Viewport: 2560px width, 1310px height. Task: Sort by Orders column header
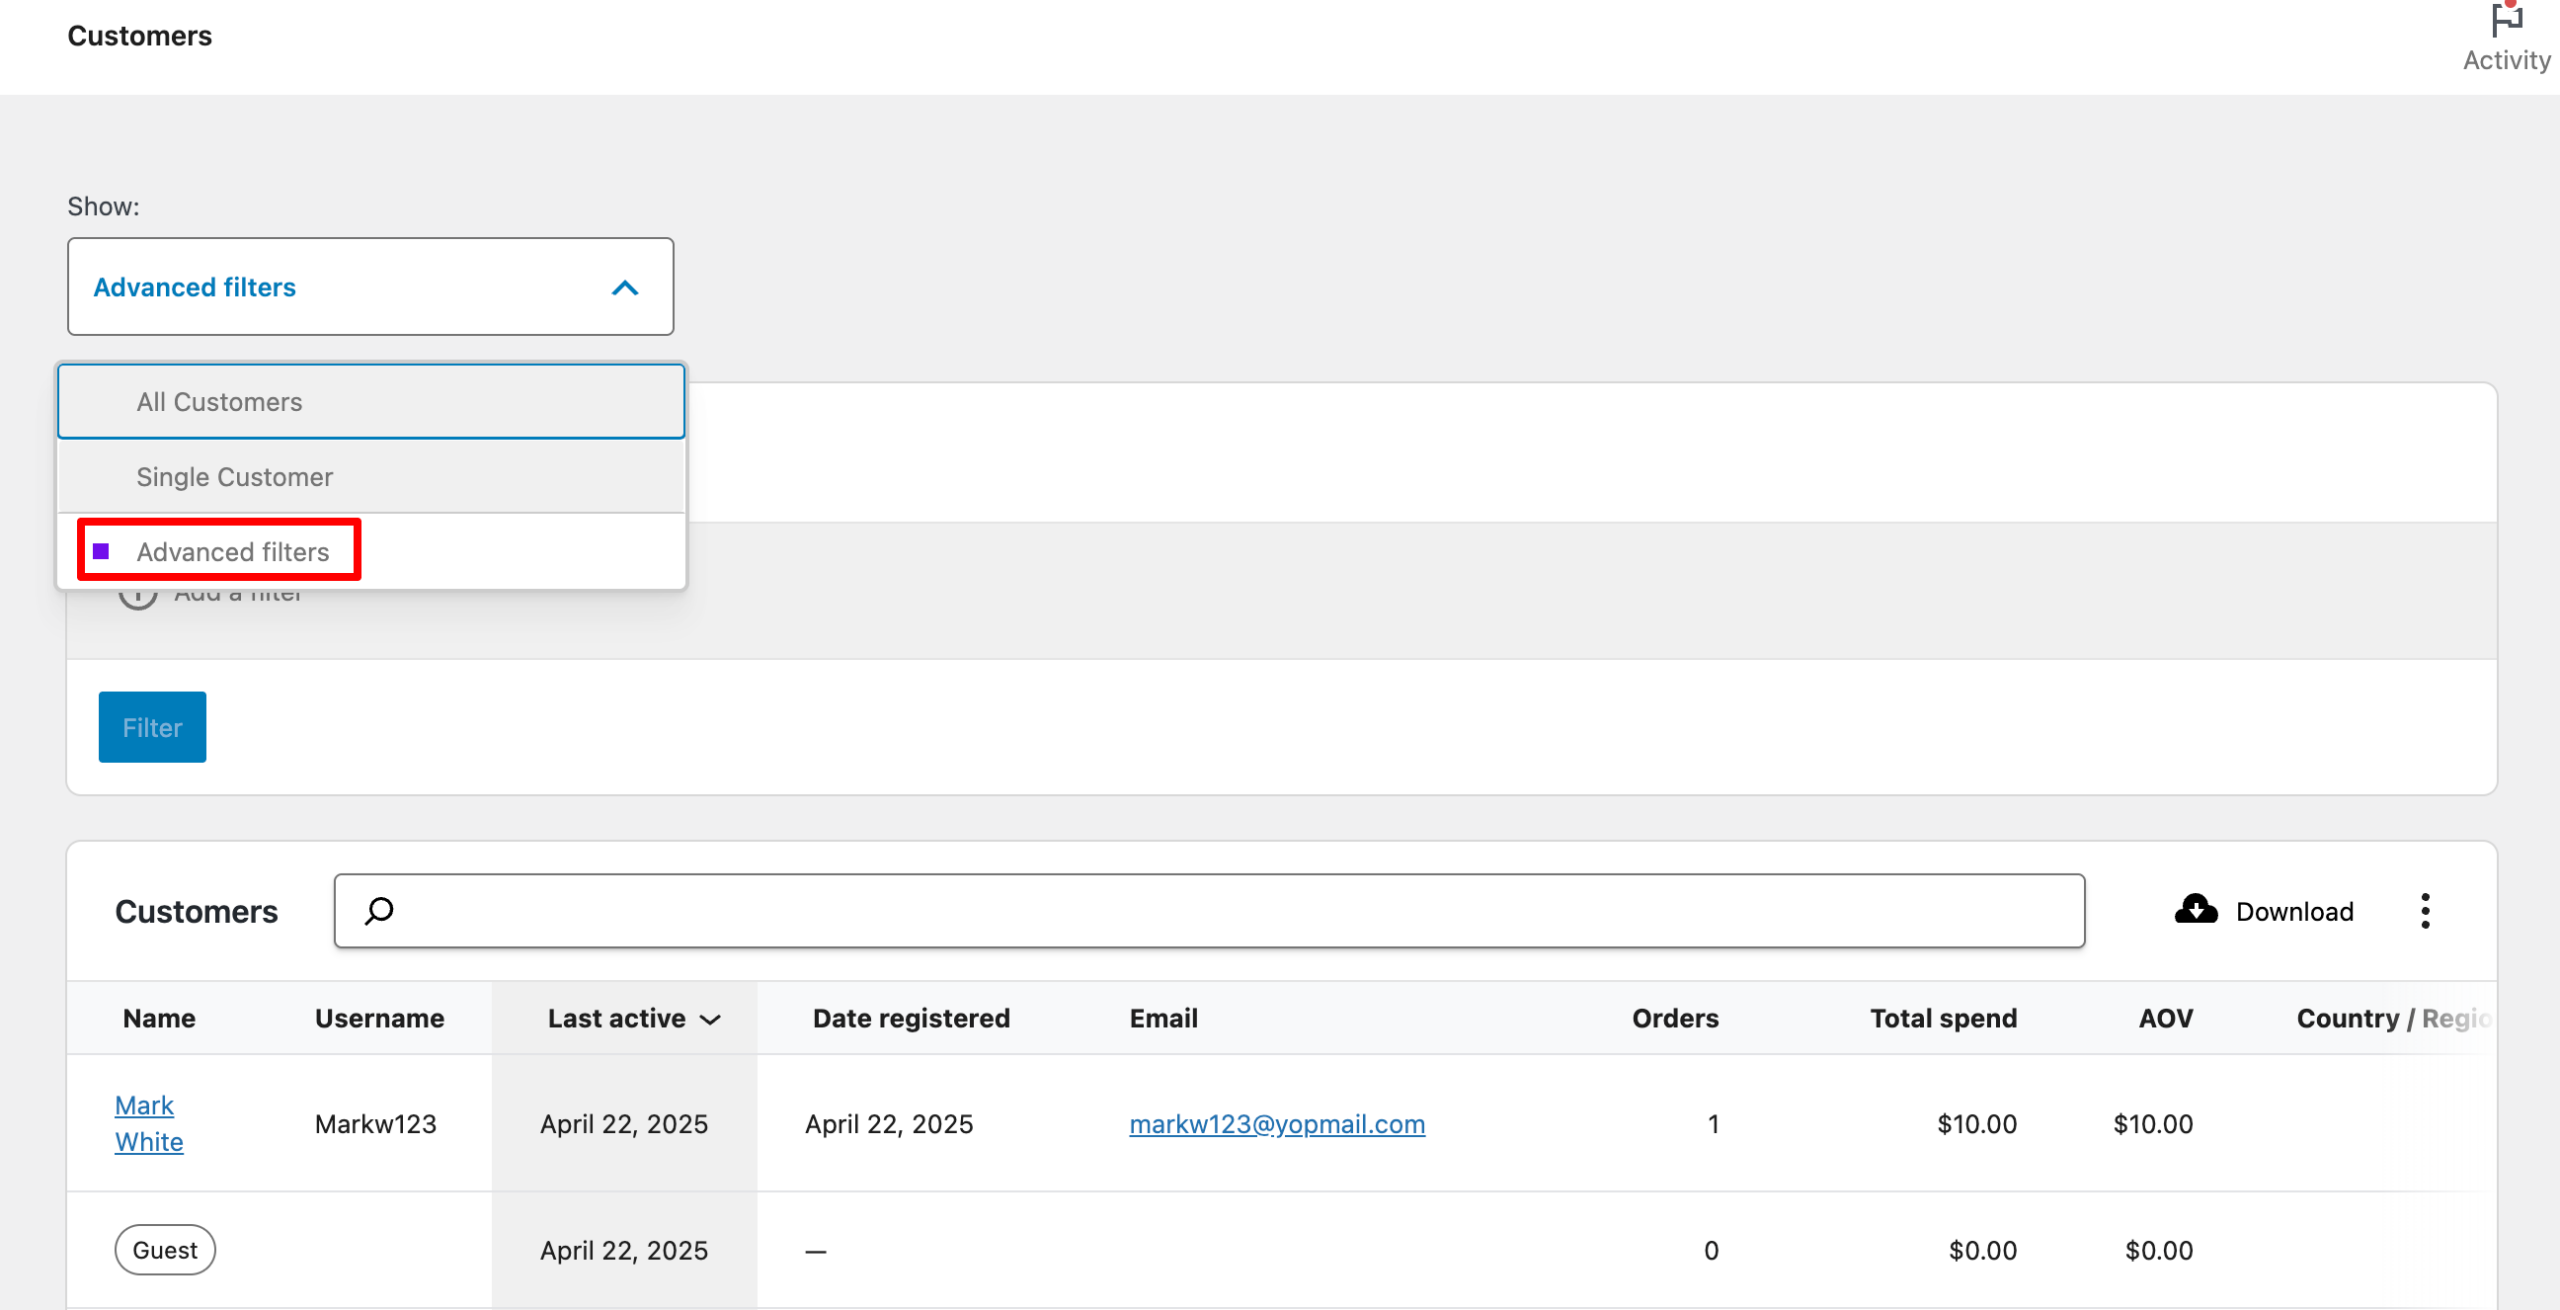[x=1675, y=1018]
